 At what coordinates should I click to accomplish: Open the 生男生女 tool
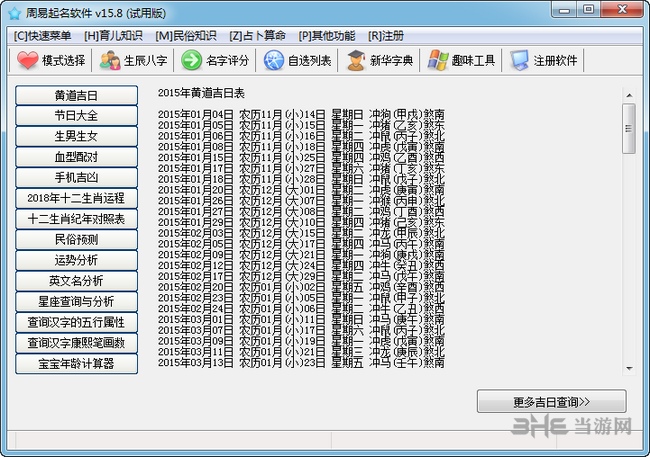click(x=77, y=136)
